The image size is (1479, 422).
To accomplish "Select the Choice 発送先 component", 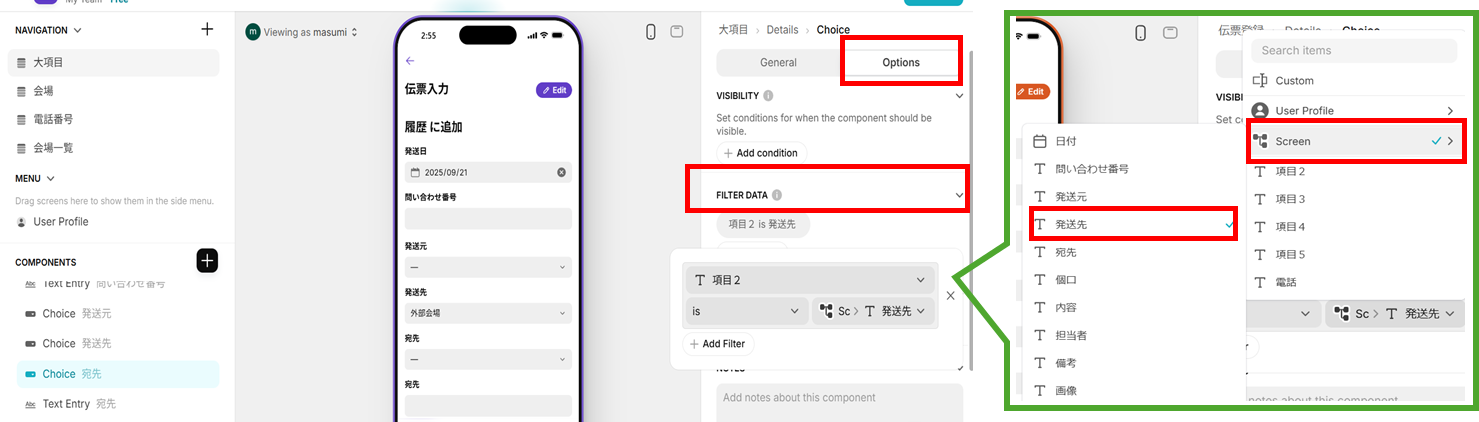I will pyautogui.click(x=118, y=344).
